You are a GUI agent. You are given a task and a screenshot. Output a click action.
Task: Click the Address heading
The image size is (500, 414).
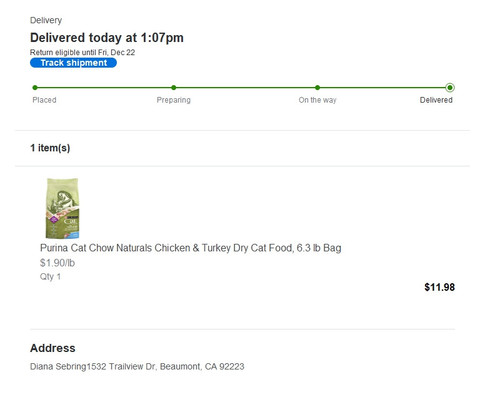pos(53,348)
